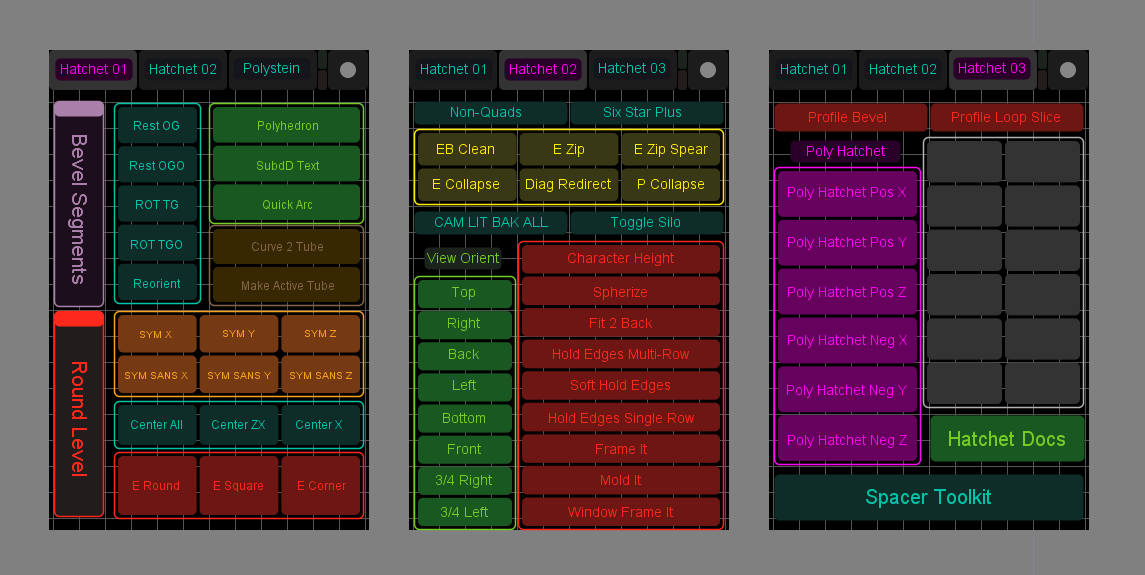Image resolution: width=1145 pixels, height=575 pixels.
Task: Click Make Active Tube button
Action: [287, 286]
